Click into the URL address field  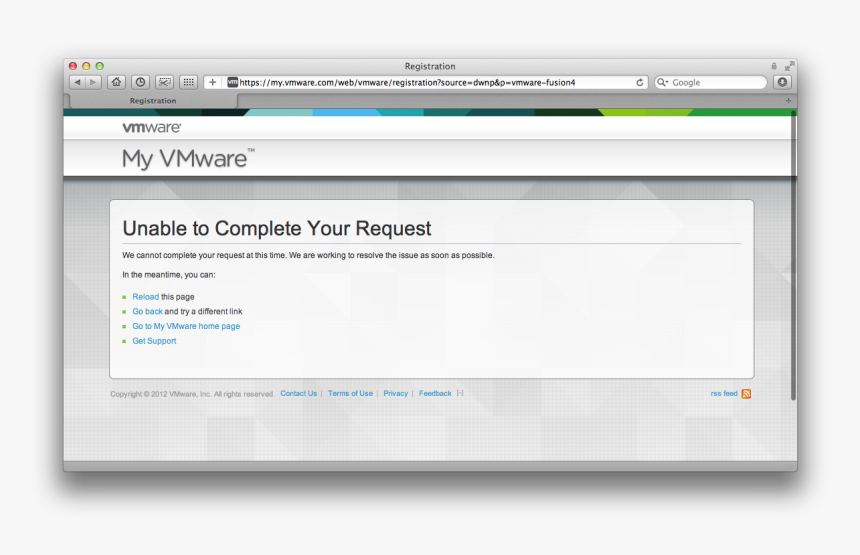pos(430,82)
